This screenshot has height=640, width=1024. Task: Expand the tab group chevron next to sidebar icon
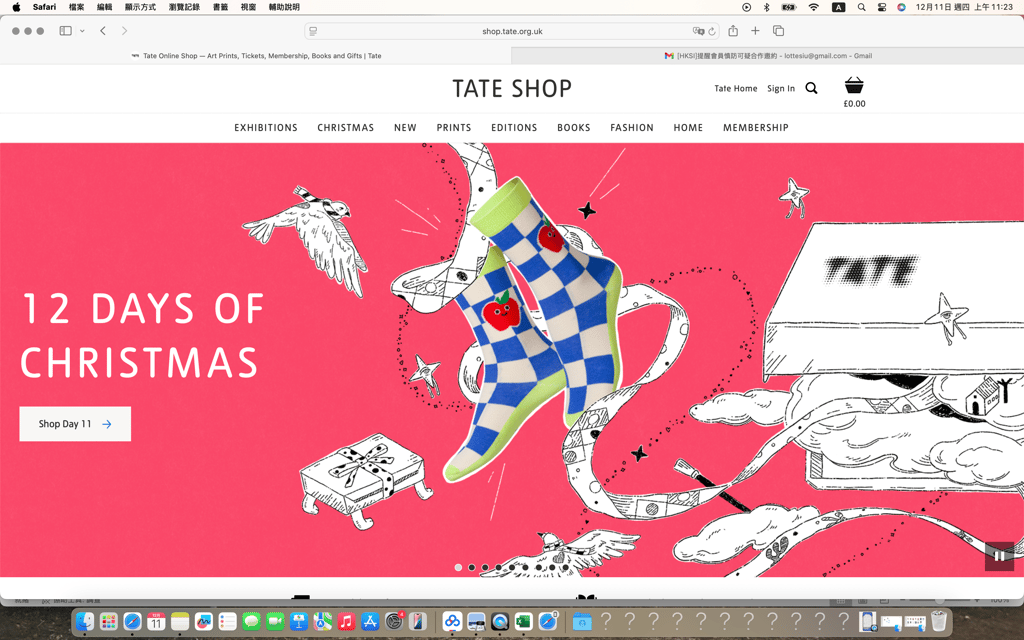82,31
